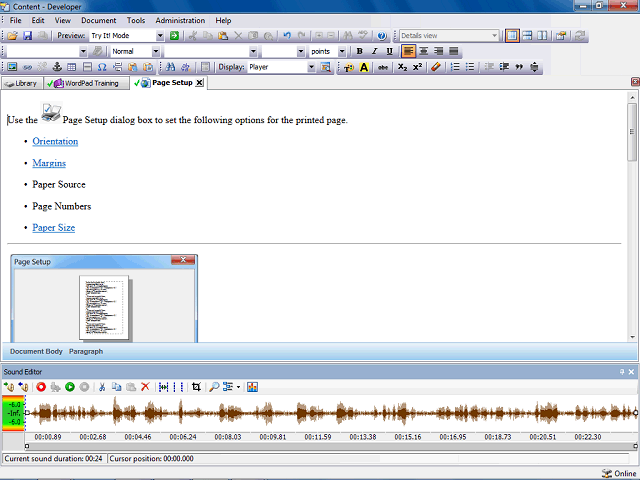Viewport: 640px width, 480px height.
Task: Click the waveform at 00:11.59
Action: click(318, 413)
